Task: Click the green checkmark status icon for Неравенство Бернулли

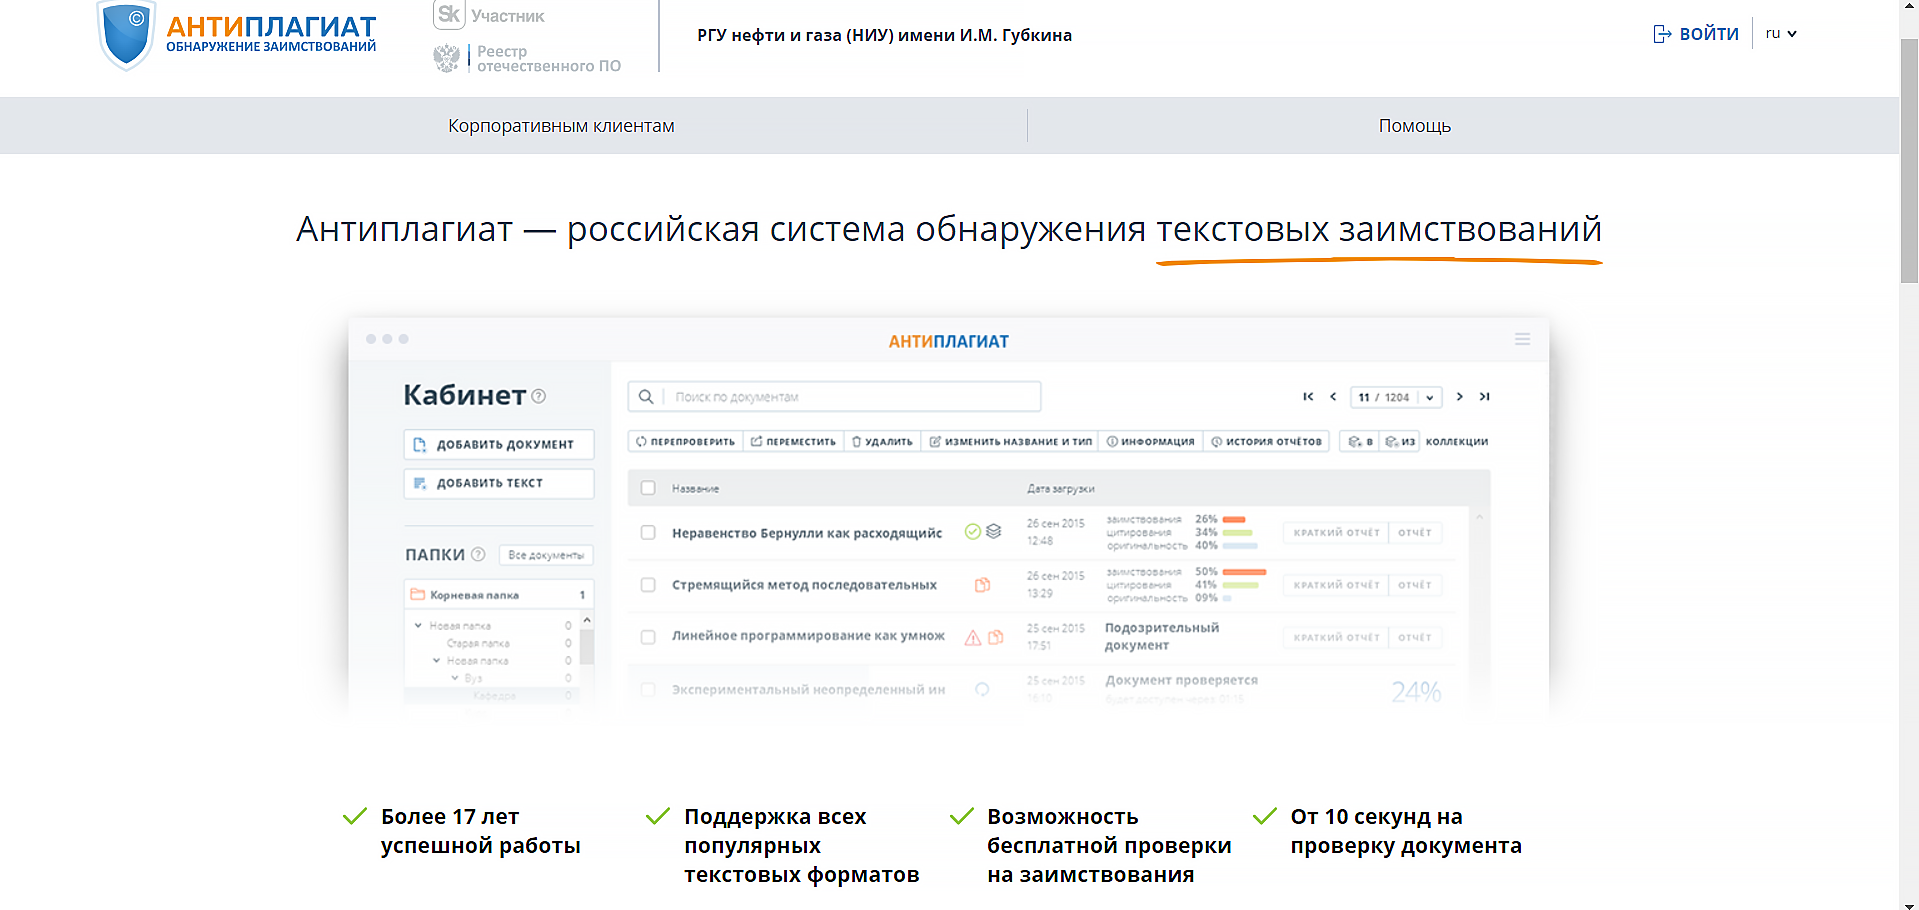Action: (972, 532)
